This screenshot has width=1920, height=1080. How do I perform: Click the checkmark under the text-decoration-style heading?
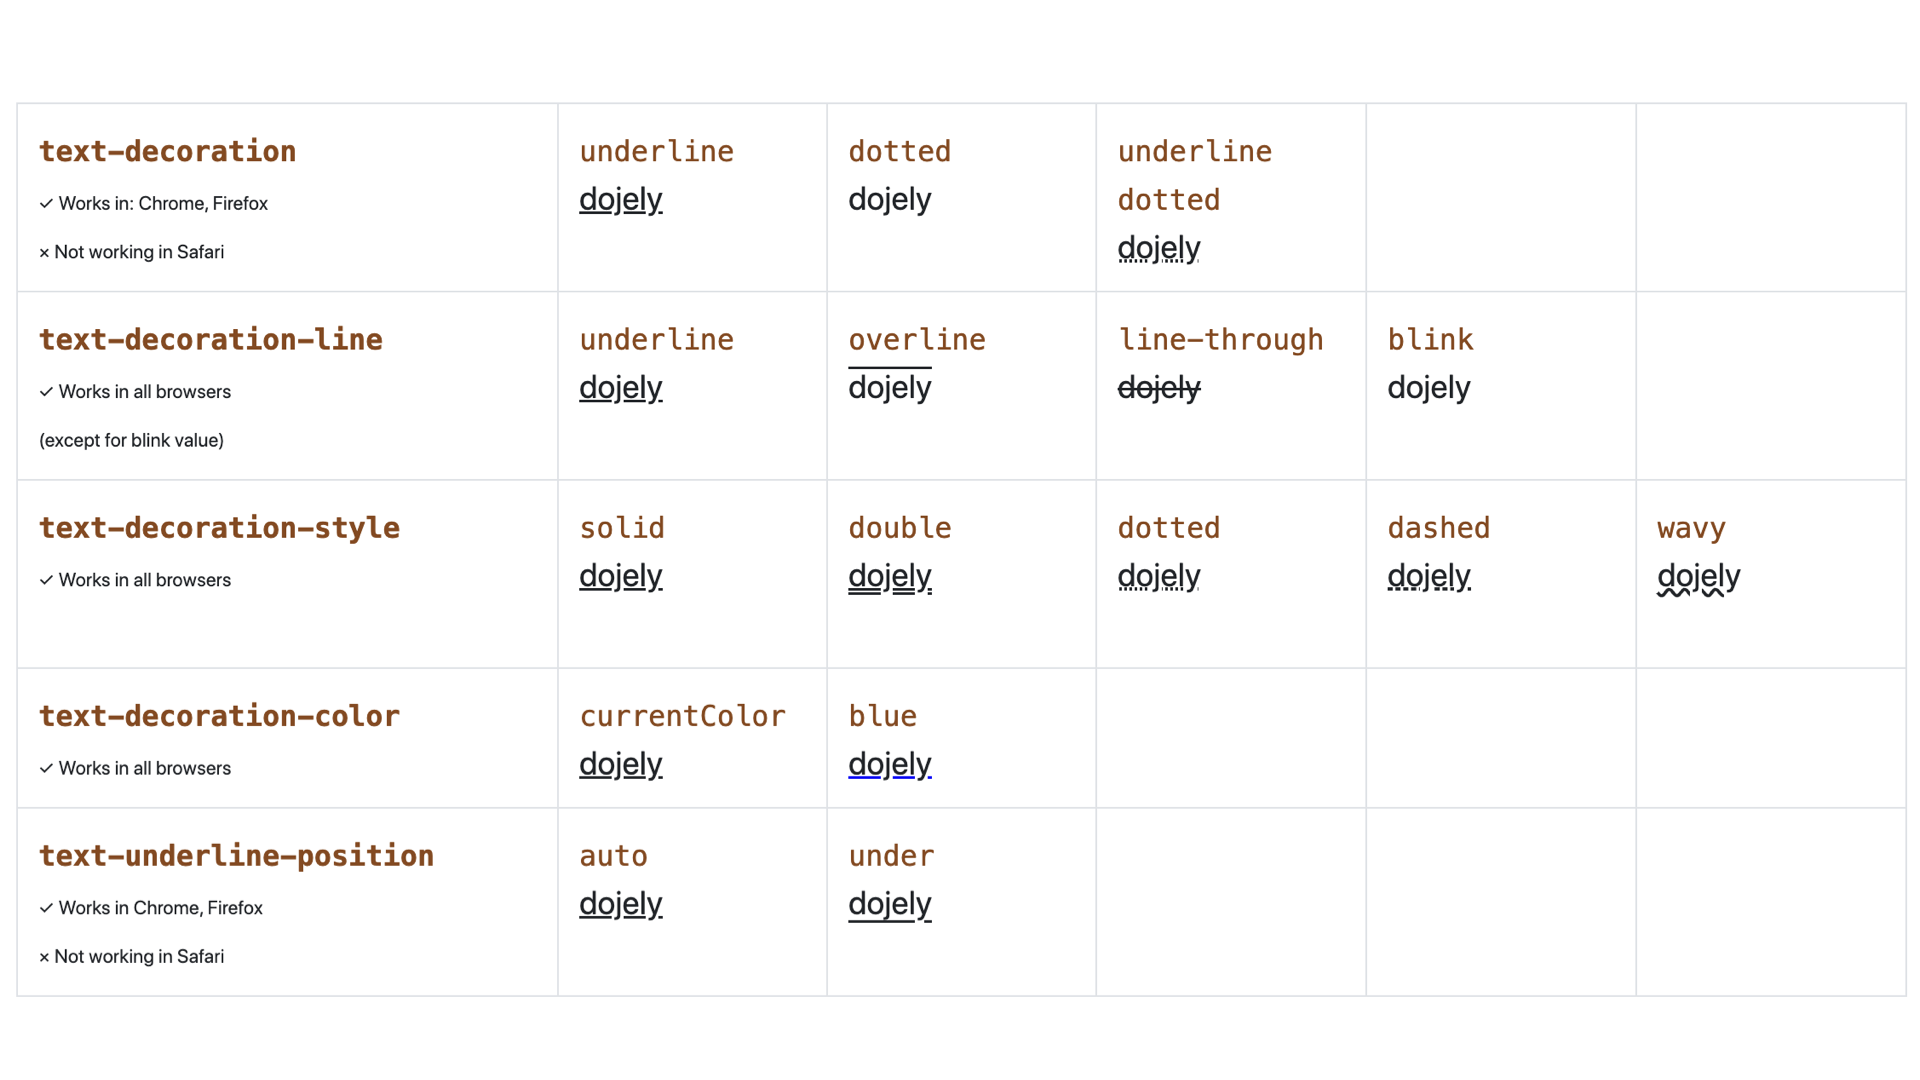tap(46, 580)
